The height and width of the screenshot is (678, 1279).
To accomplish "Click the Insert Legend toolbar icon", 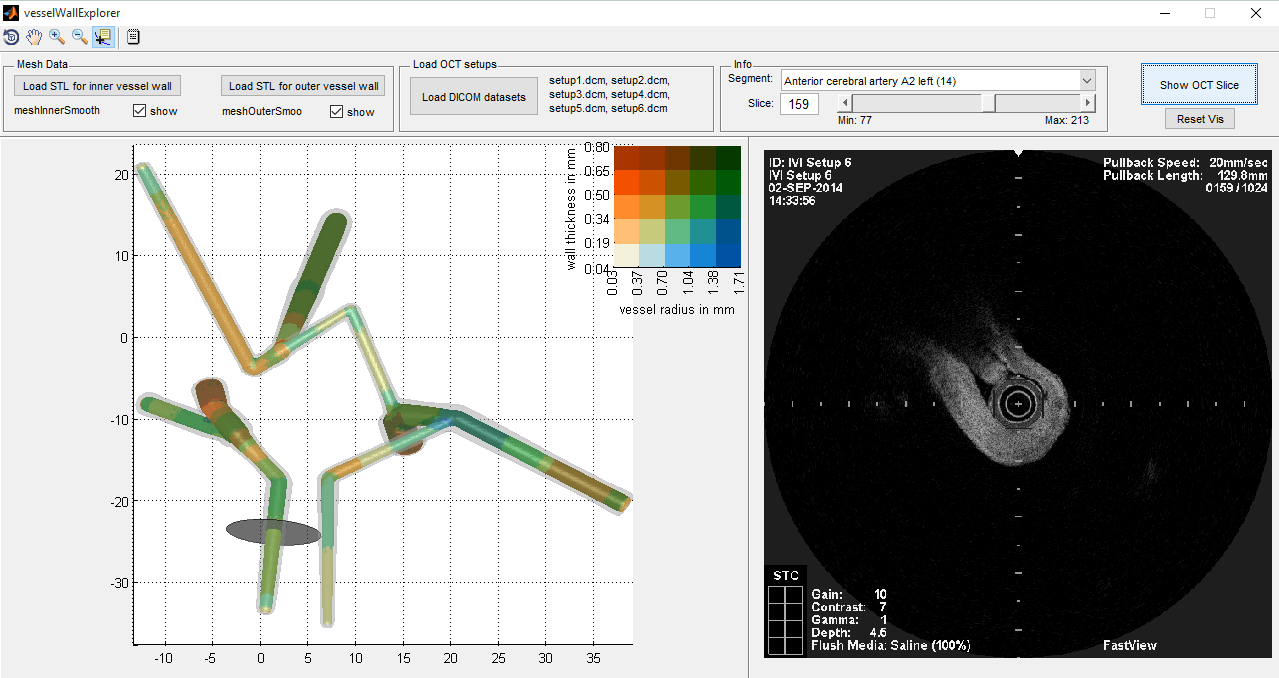I will click(133, 38).
